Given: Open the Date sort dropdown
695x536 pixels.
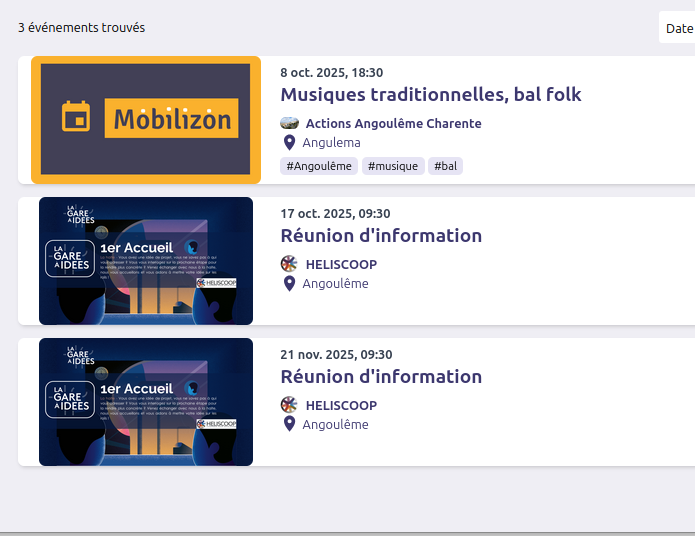Looking at the screenshot, I should [x=677, y=28].
